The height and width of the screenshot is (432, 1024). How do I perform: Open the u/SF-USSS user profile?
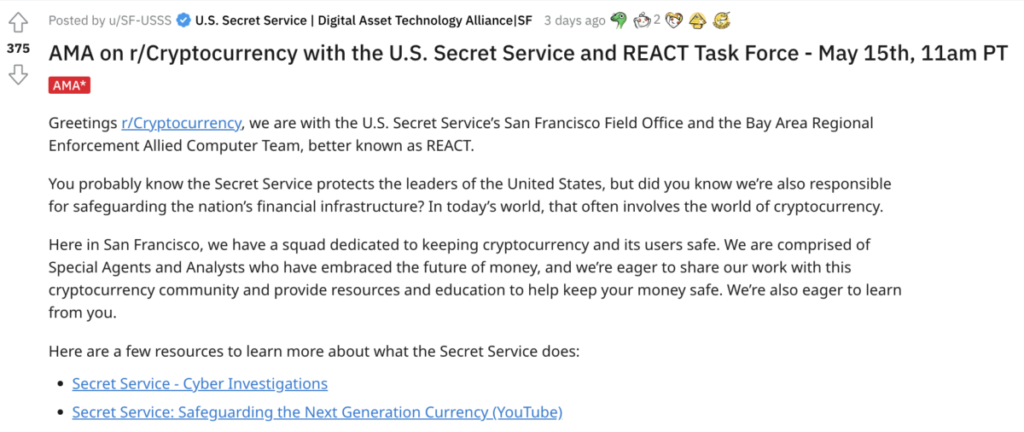(x=138, y=20)
